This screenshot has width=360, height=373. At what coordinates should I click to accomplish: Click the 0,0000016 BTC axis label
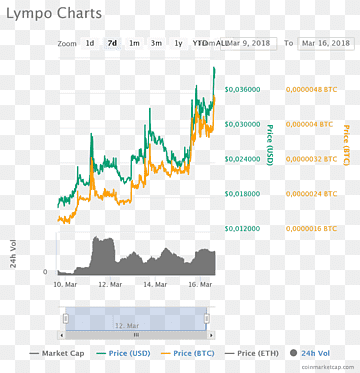(x=311, y=229)
